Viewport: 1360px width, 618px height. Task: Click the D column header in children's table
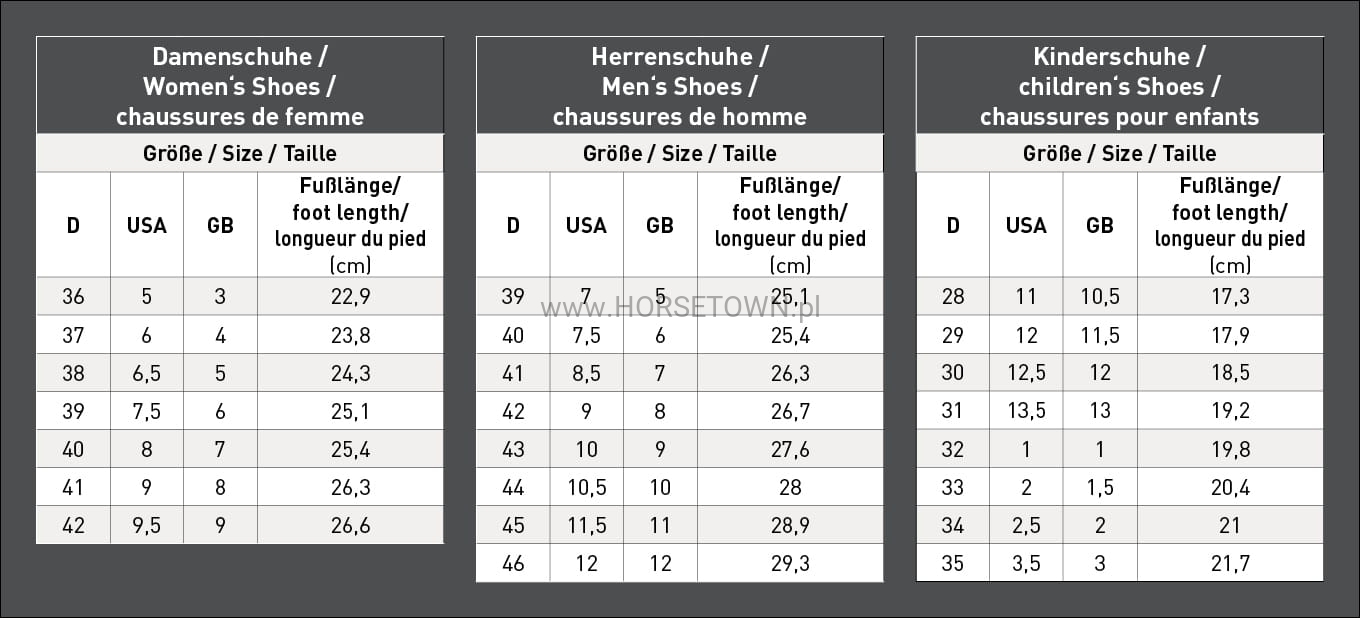point(953,225)
